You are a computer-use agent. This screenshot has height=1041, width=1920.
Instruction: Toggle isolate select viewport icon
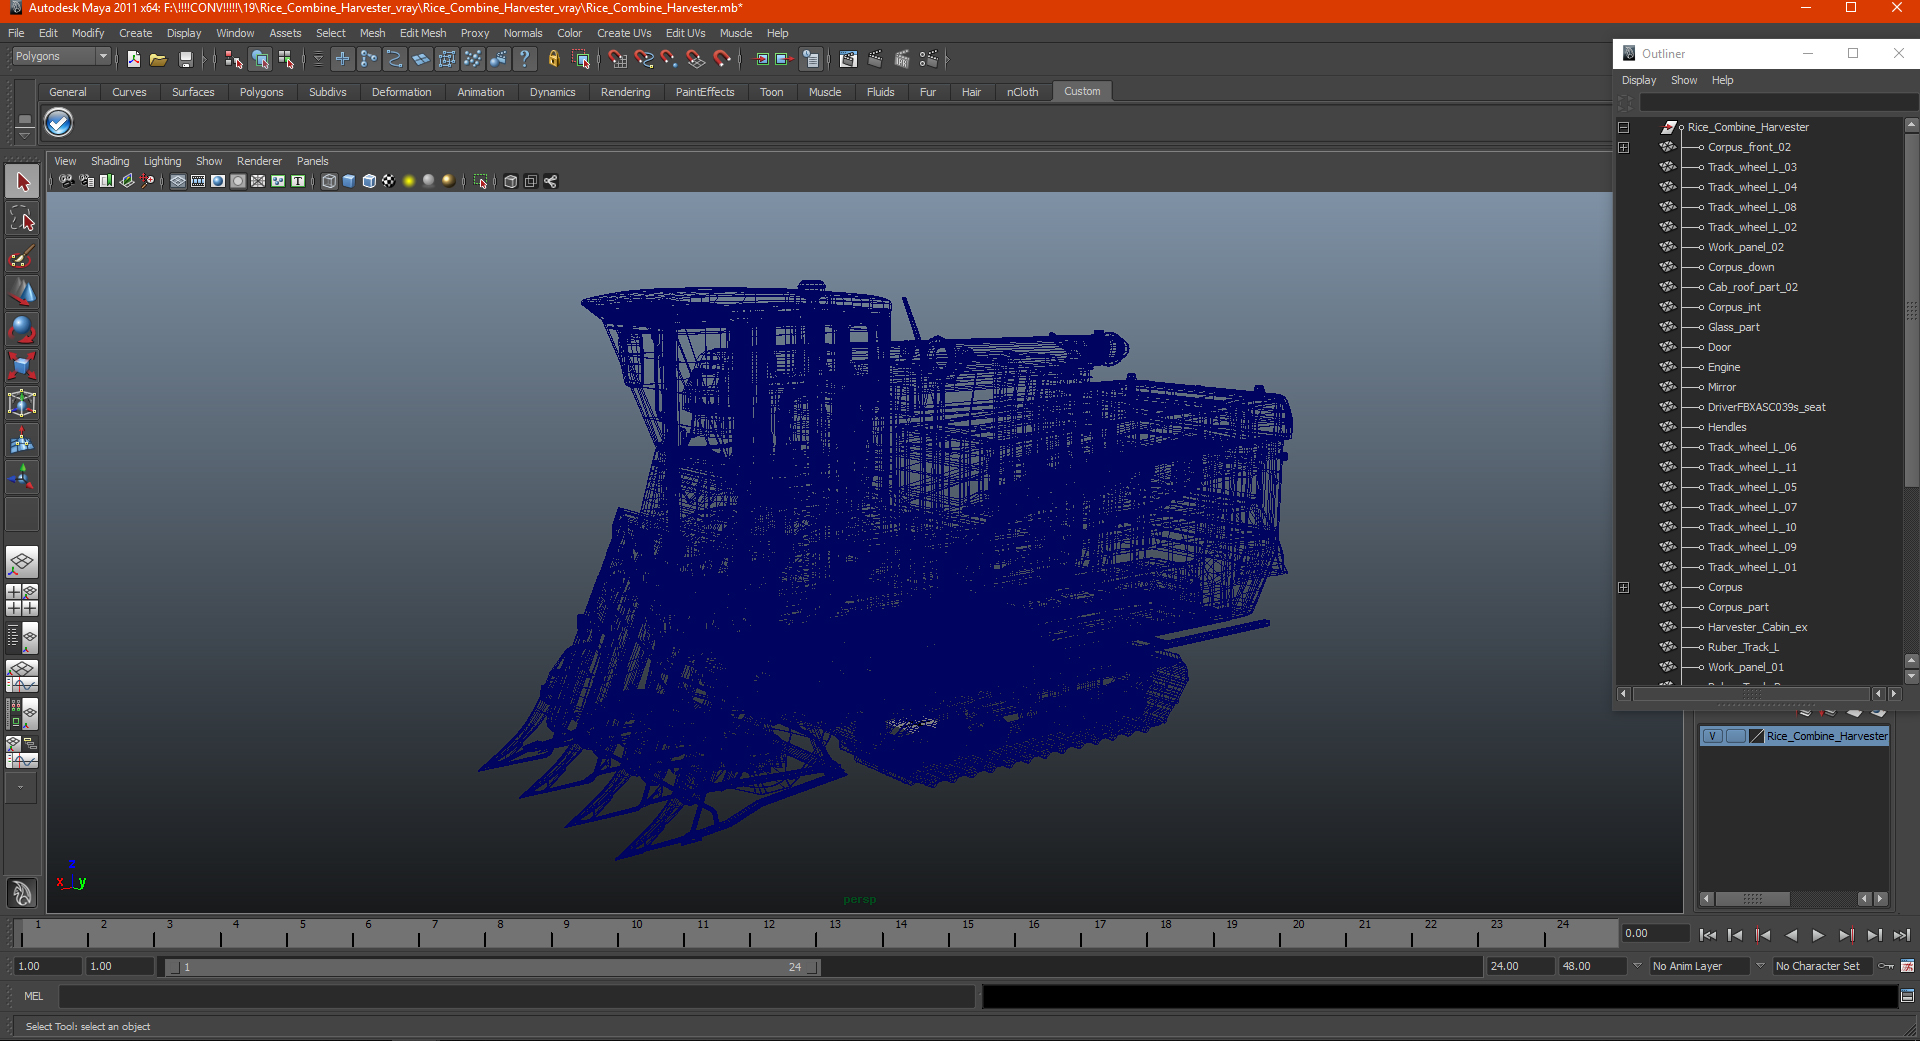pyautogui.click(x=481, y=181)
